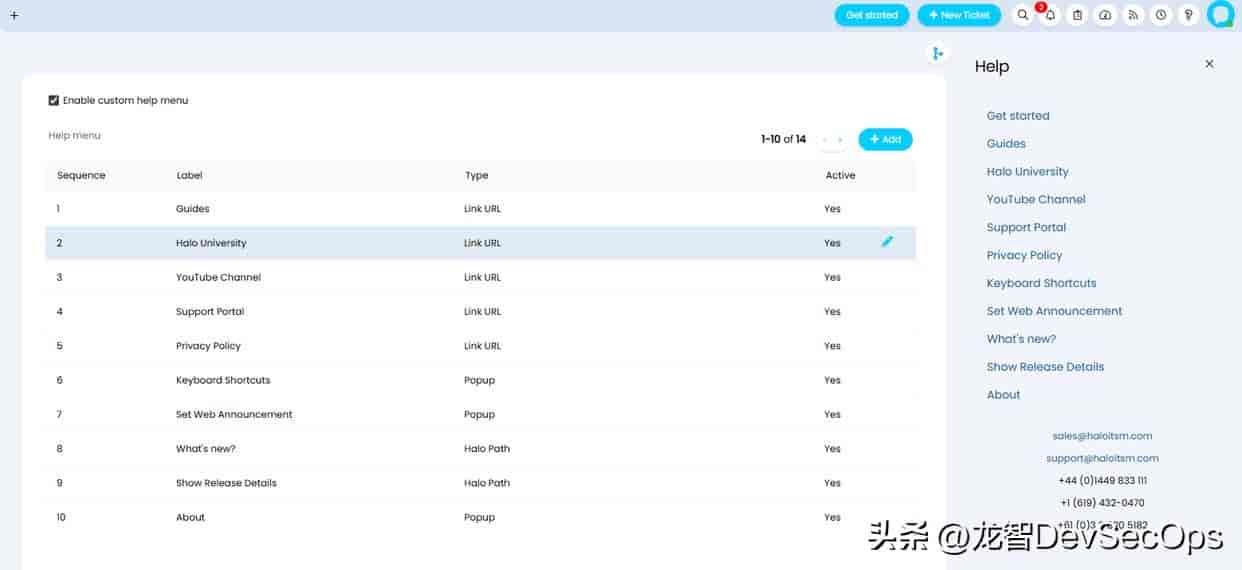The width and height of the screenshot is (1242, 570).
Task: Toggle Enable custom help menu checkbox
Action: (54, 100)
